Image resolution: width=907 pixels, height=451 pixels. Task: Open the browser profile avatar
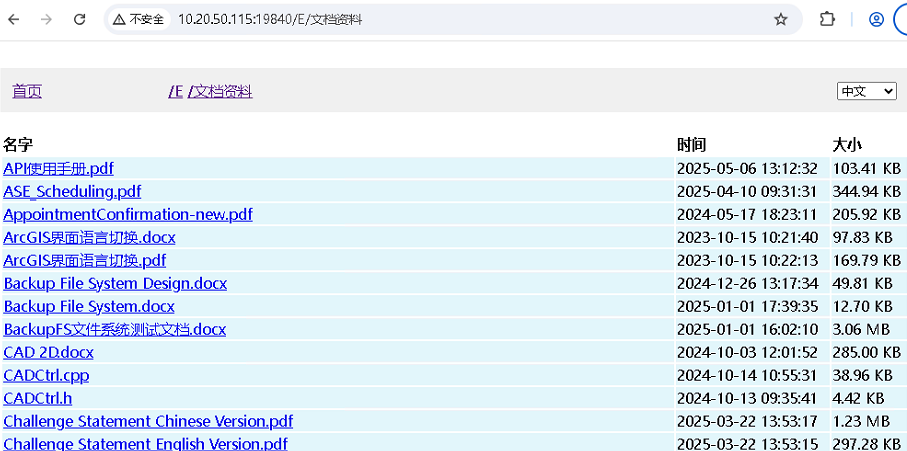[876, 19]
